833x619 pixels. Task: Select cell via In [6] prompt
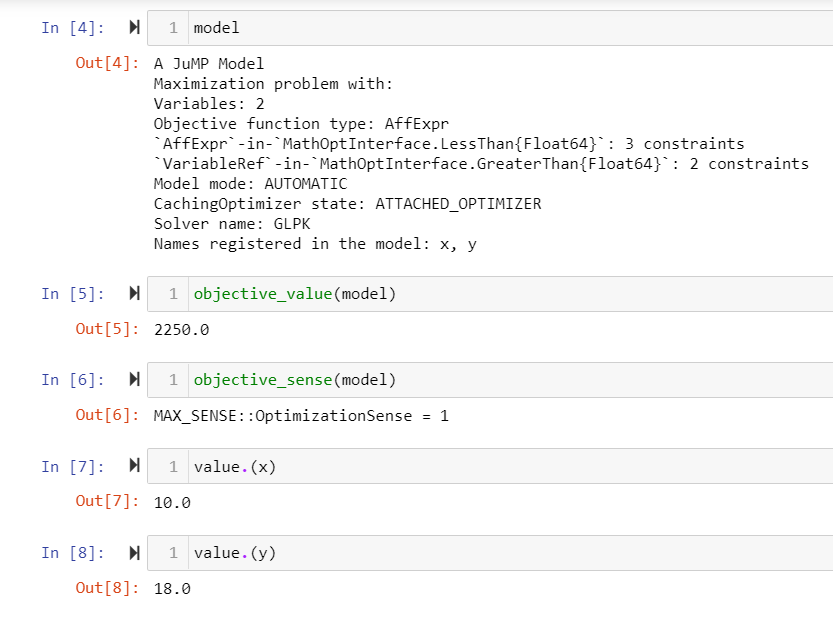(65, 380)
